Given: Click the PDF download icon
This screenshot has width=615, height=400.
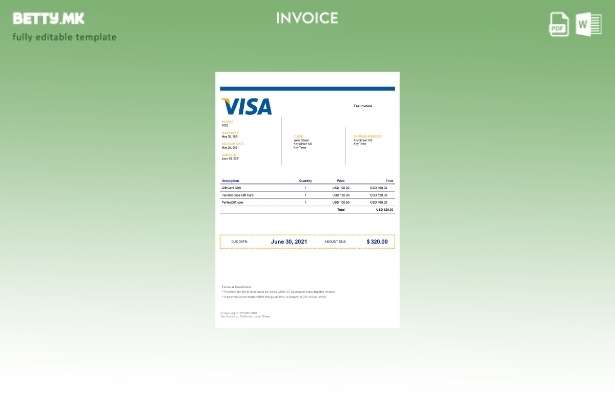Looking at the screenshot, I should [x=559, y=24].
